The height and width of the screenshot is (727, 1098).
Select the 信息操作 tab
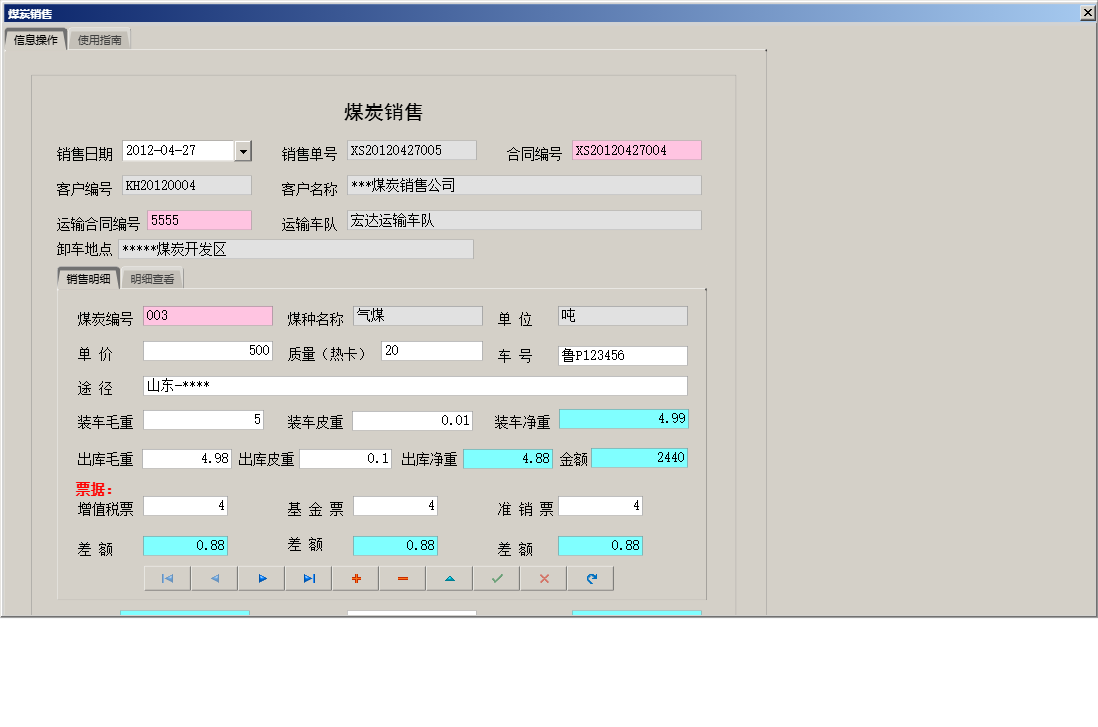click(34, 39)
